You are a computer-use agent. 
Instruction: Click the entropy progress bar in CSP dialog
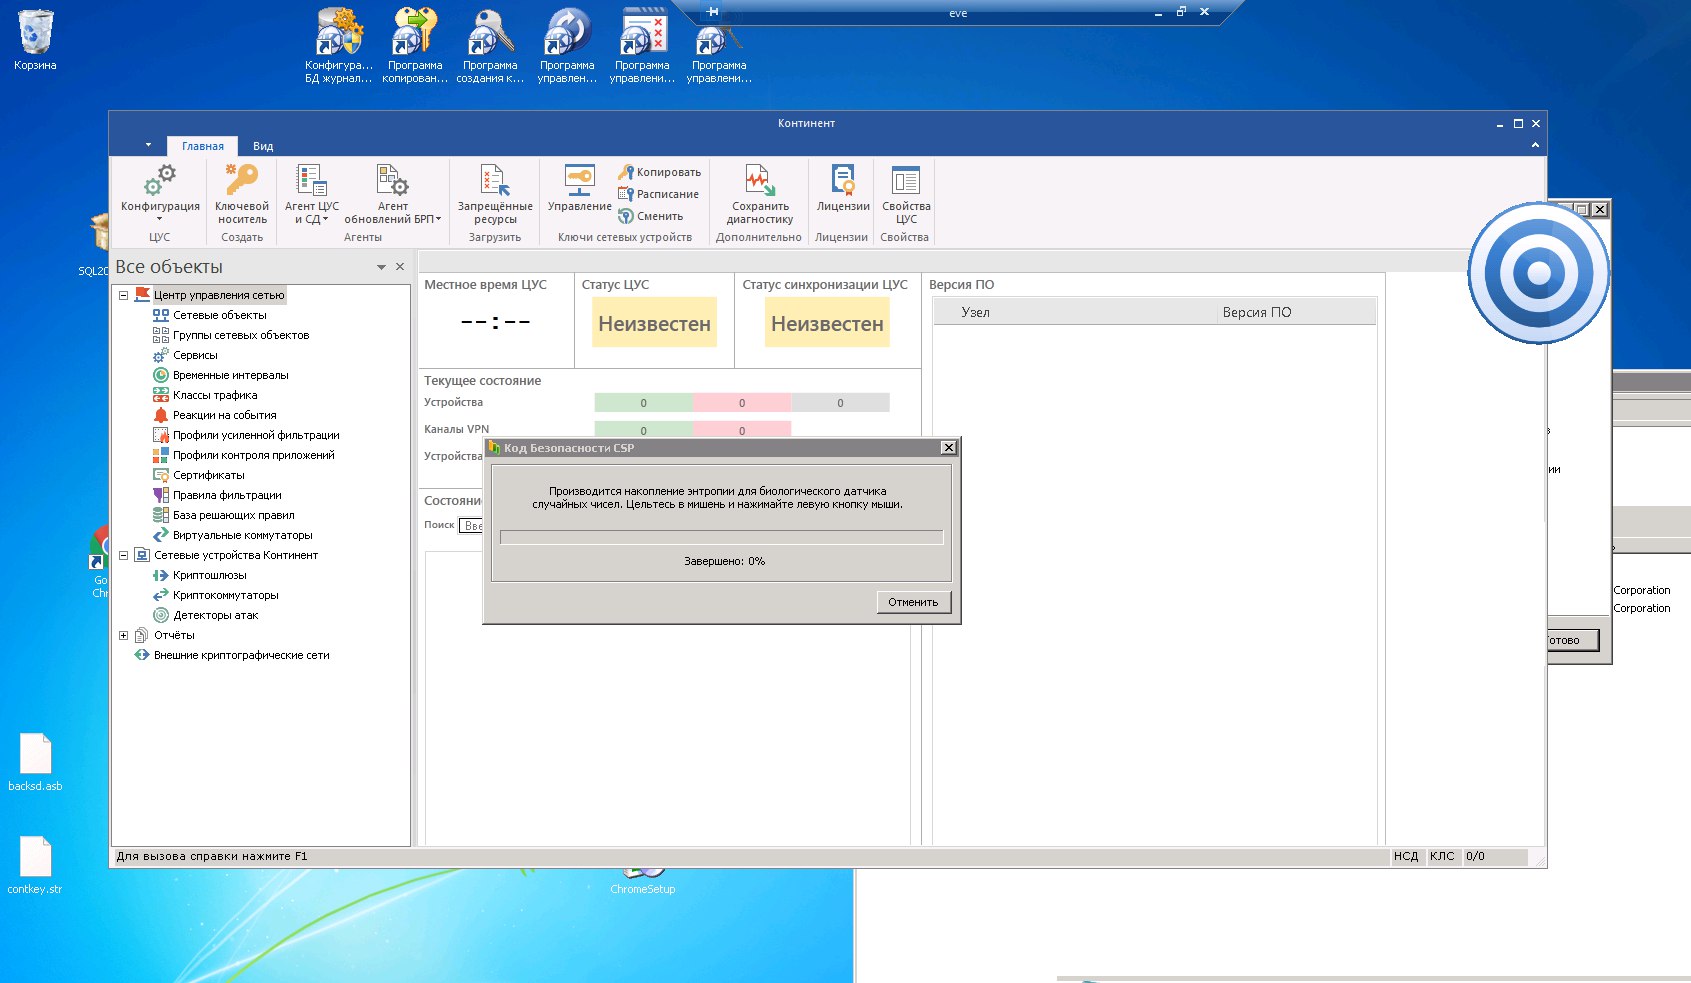(x=721, y=537)
